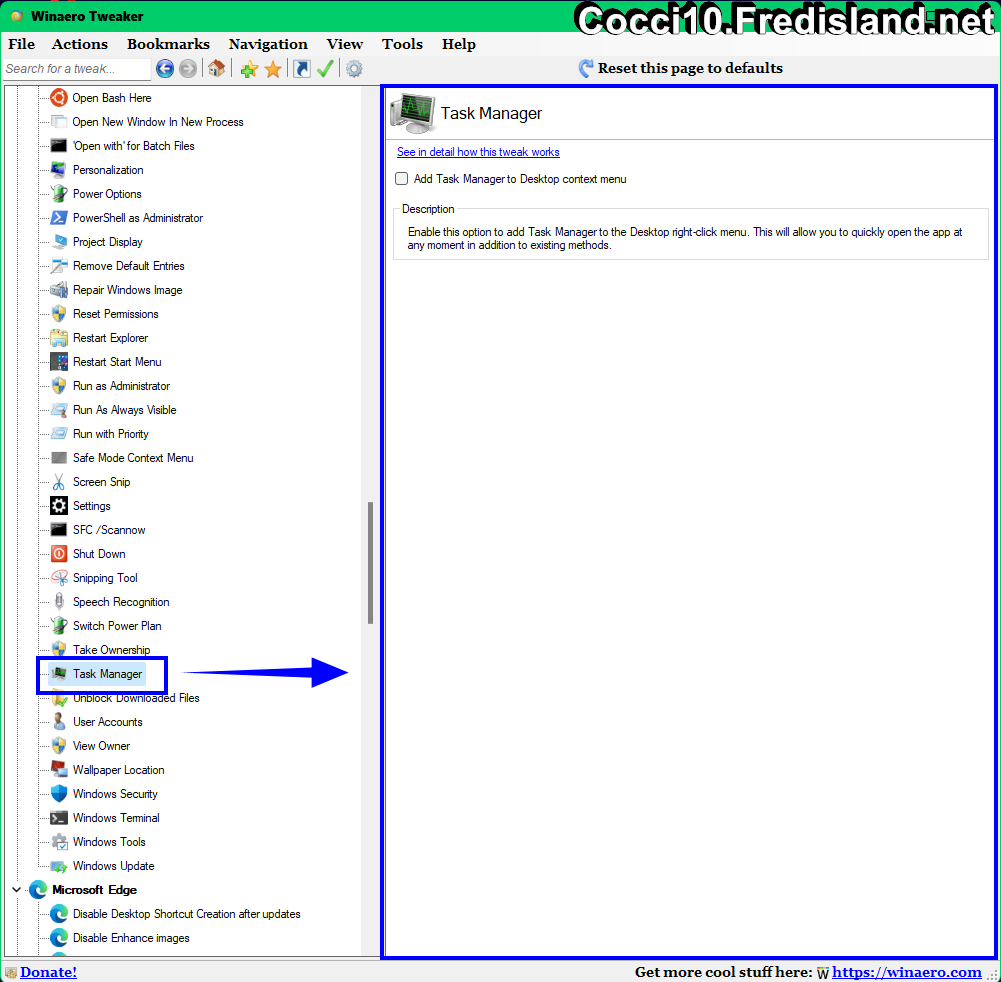The width and height of the screenshot is (1001, 982).
Task: Click the Search for a tweak field
Action: pyautogui.click(x=77, y=68)
